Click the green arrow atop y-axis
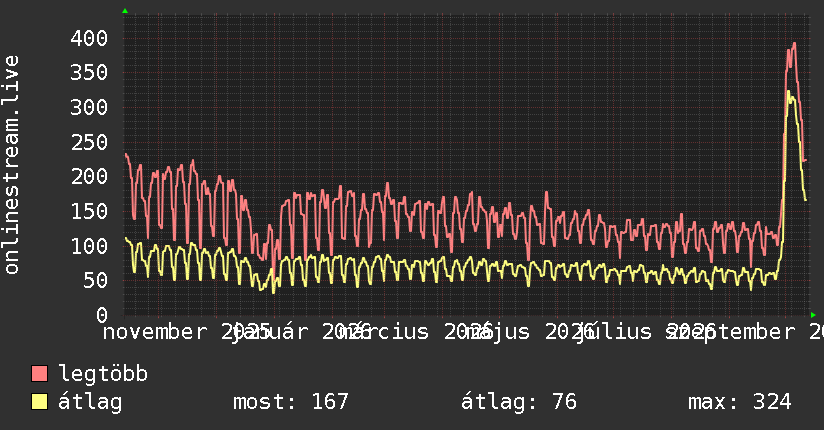The width and height of the screenshot is (824, 430). (x=125, y=11)
